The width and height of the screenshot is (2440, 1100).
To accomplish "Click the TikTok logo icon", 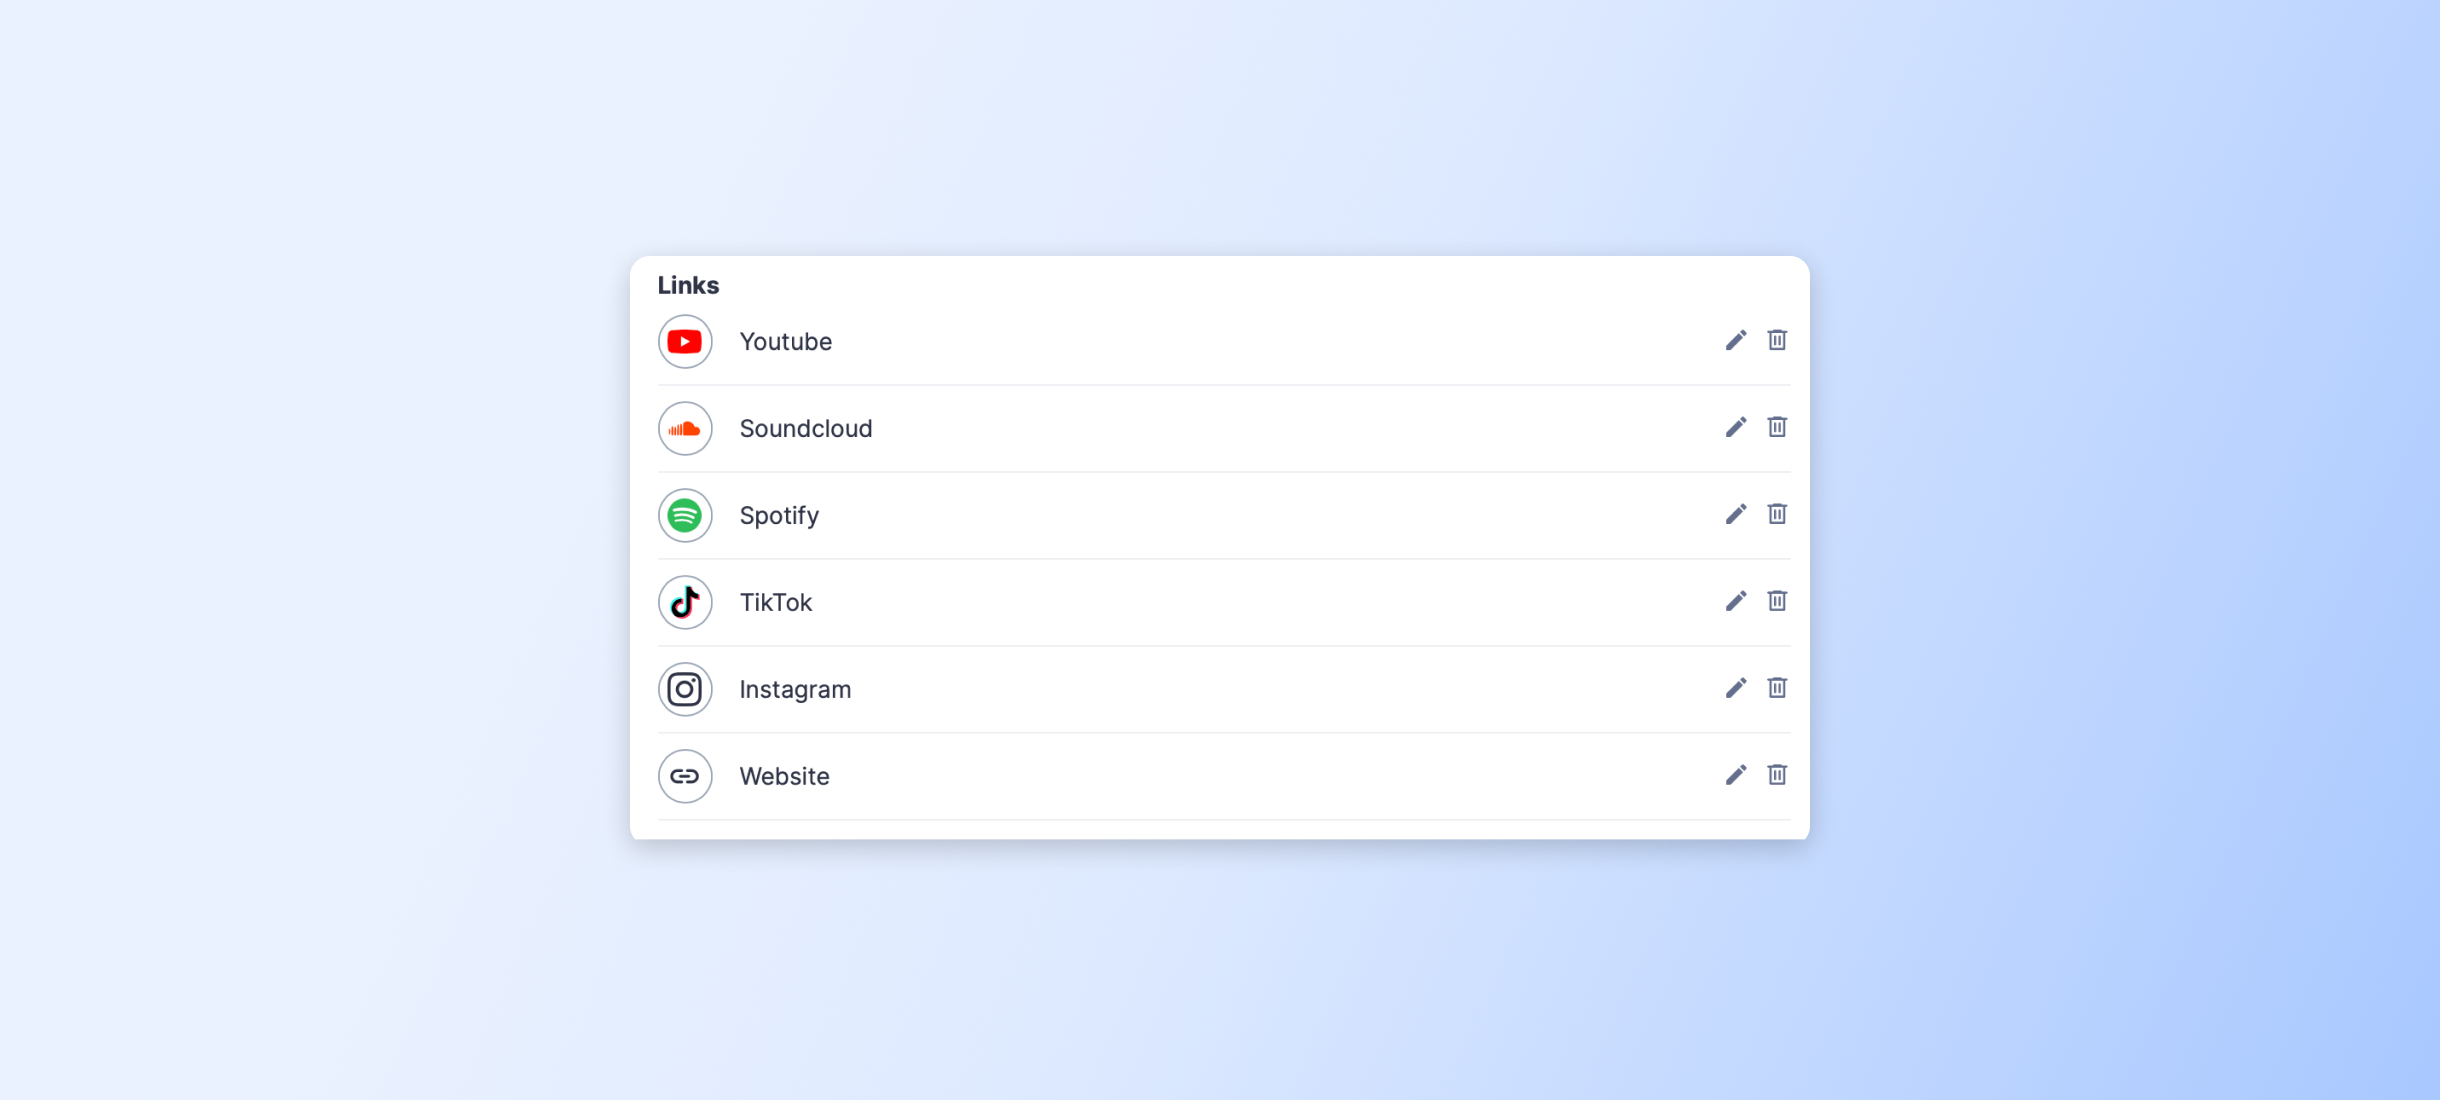I will click(x=685, y=603).
